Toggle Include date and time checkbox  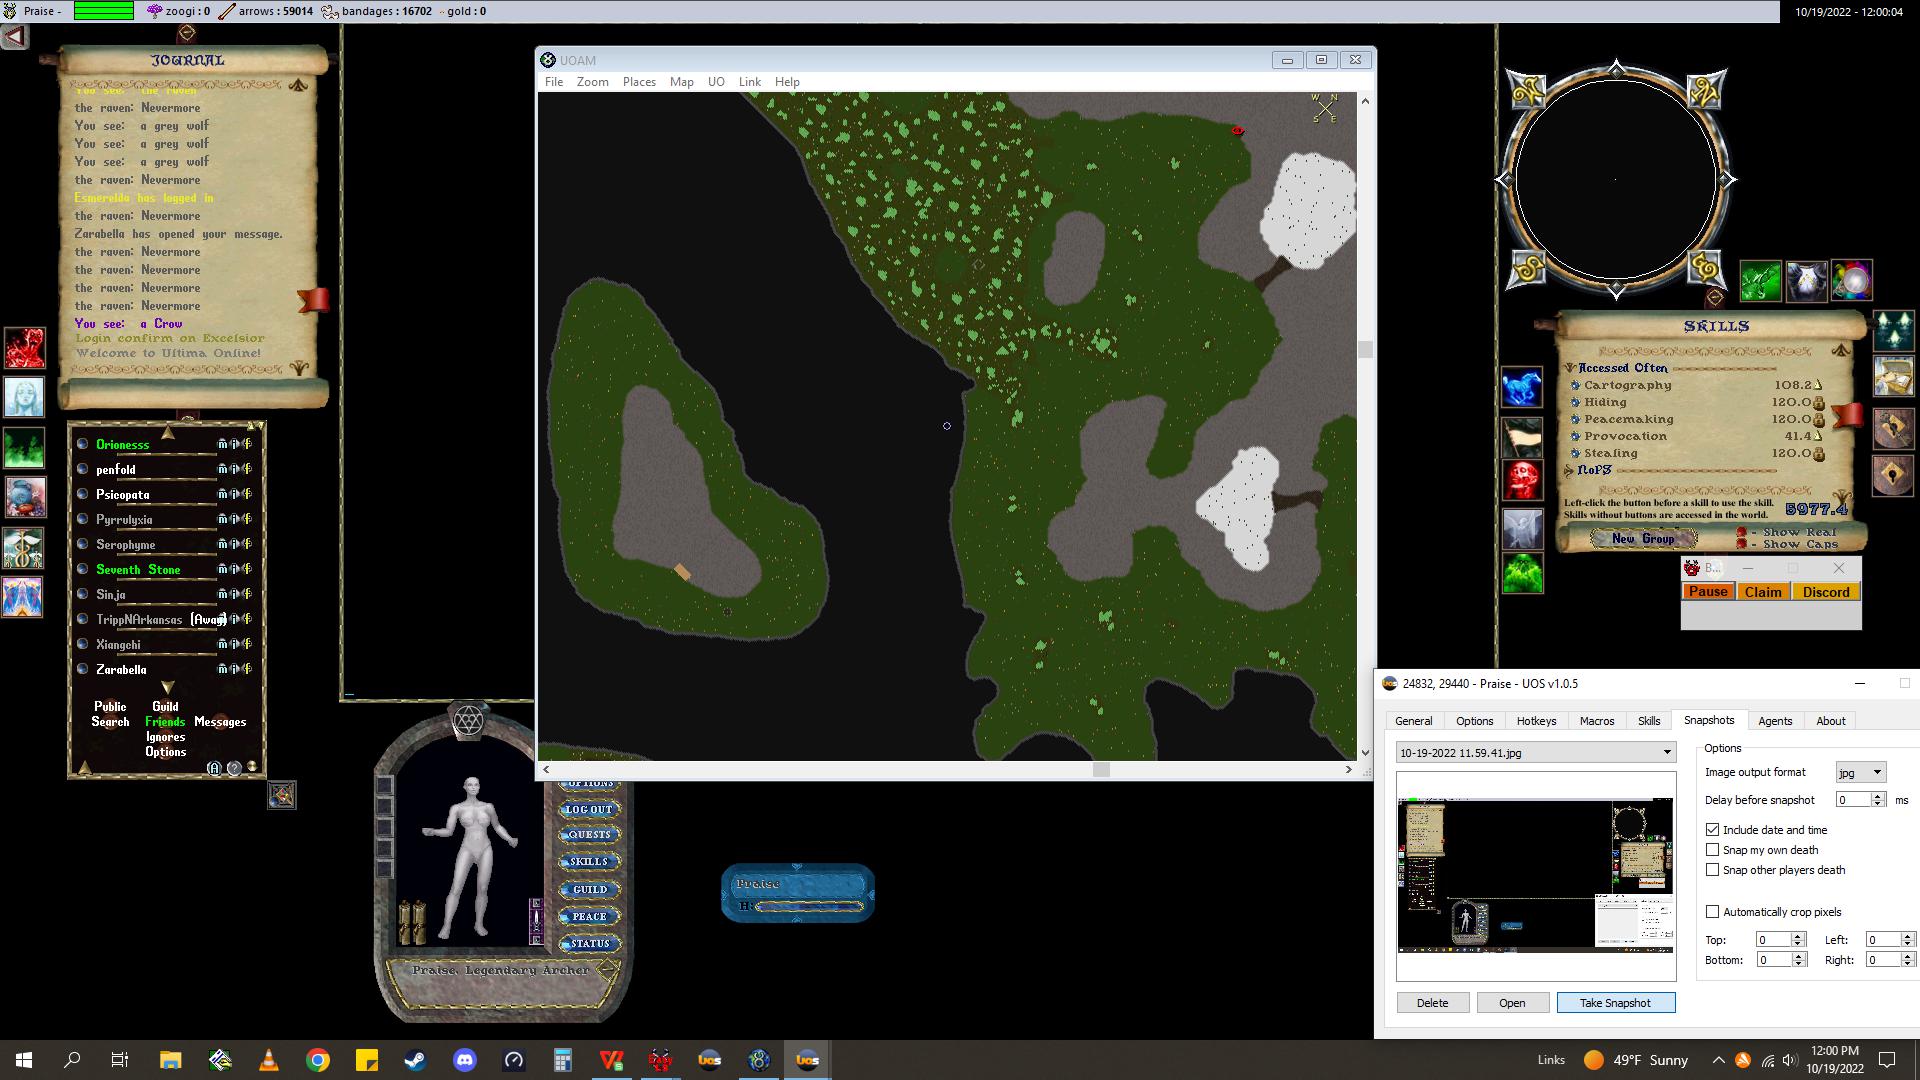(1712, 830)
